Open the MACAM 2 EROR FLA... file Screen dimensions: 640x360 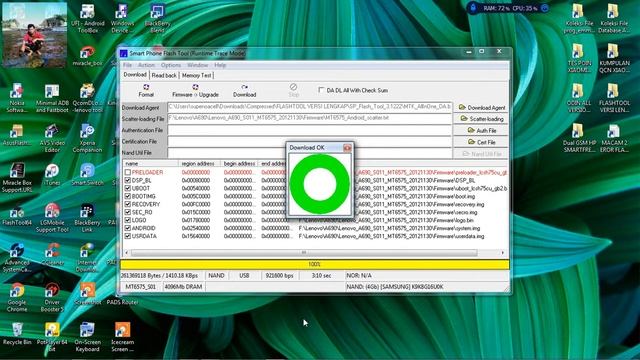pos(614,138)
